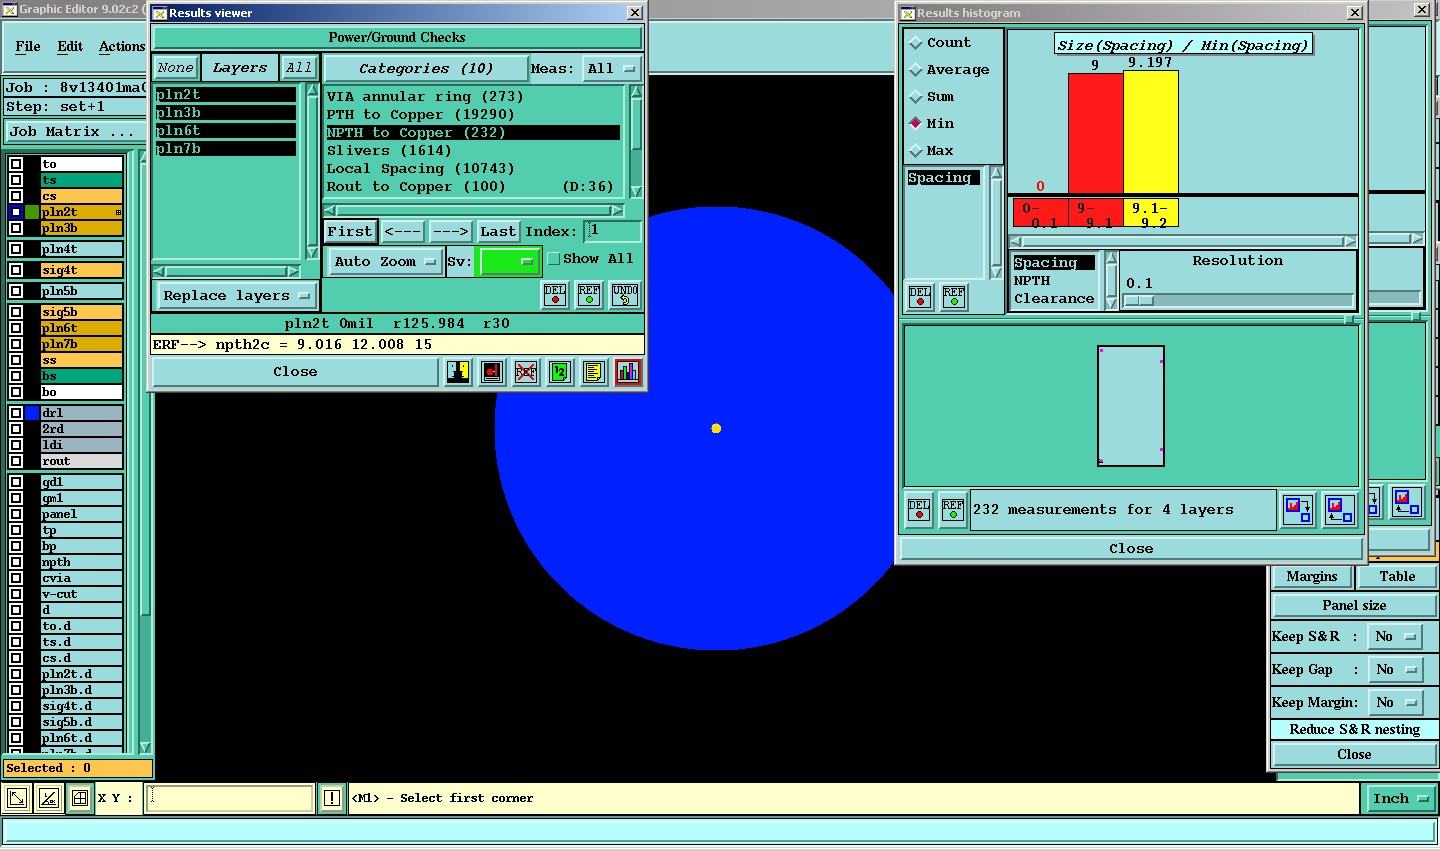This screenshot has height=851, width=1440.
Task: Click the exclamation mark icon
Action: tap(332, 798)
